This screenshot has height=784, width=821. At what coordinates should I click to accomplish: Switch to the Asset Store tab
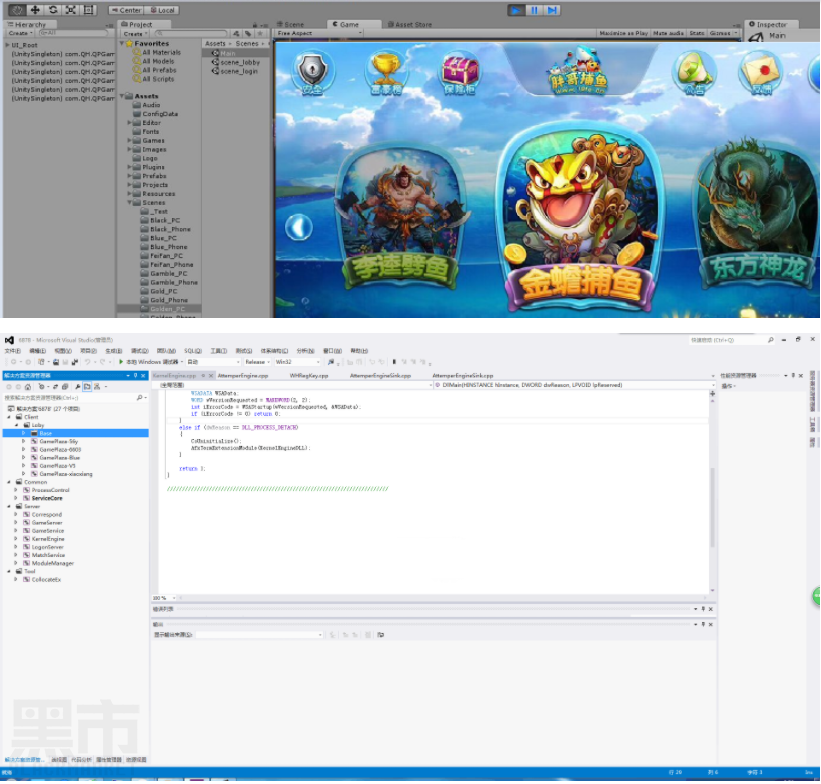tap(410, 25)
